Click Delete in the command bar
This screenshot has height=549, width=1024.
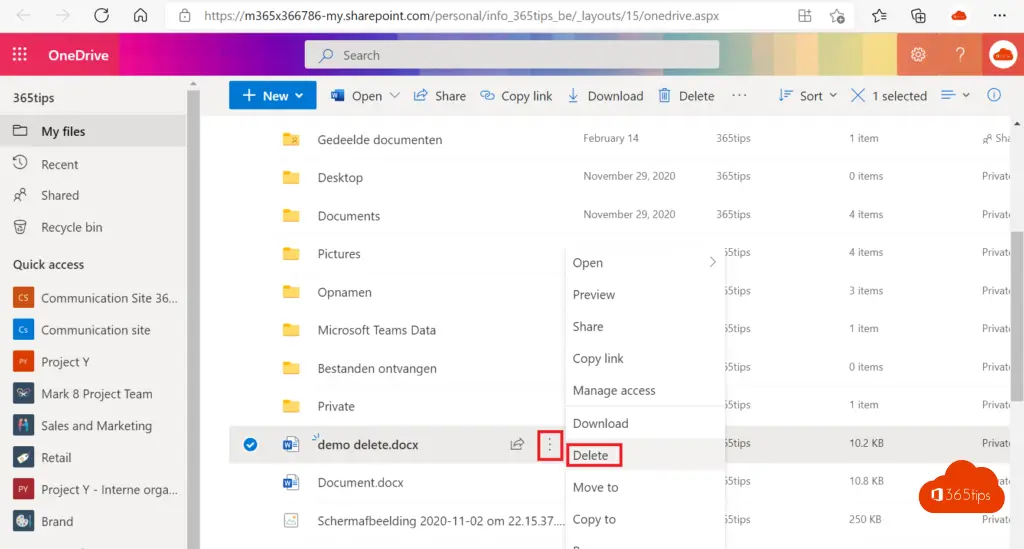click(x=686, y=95)
